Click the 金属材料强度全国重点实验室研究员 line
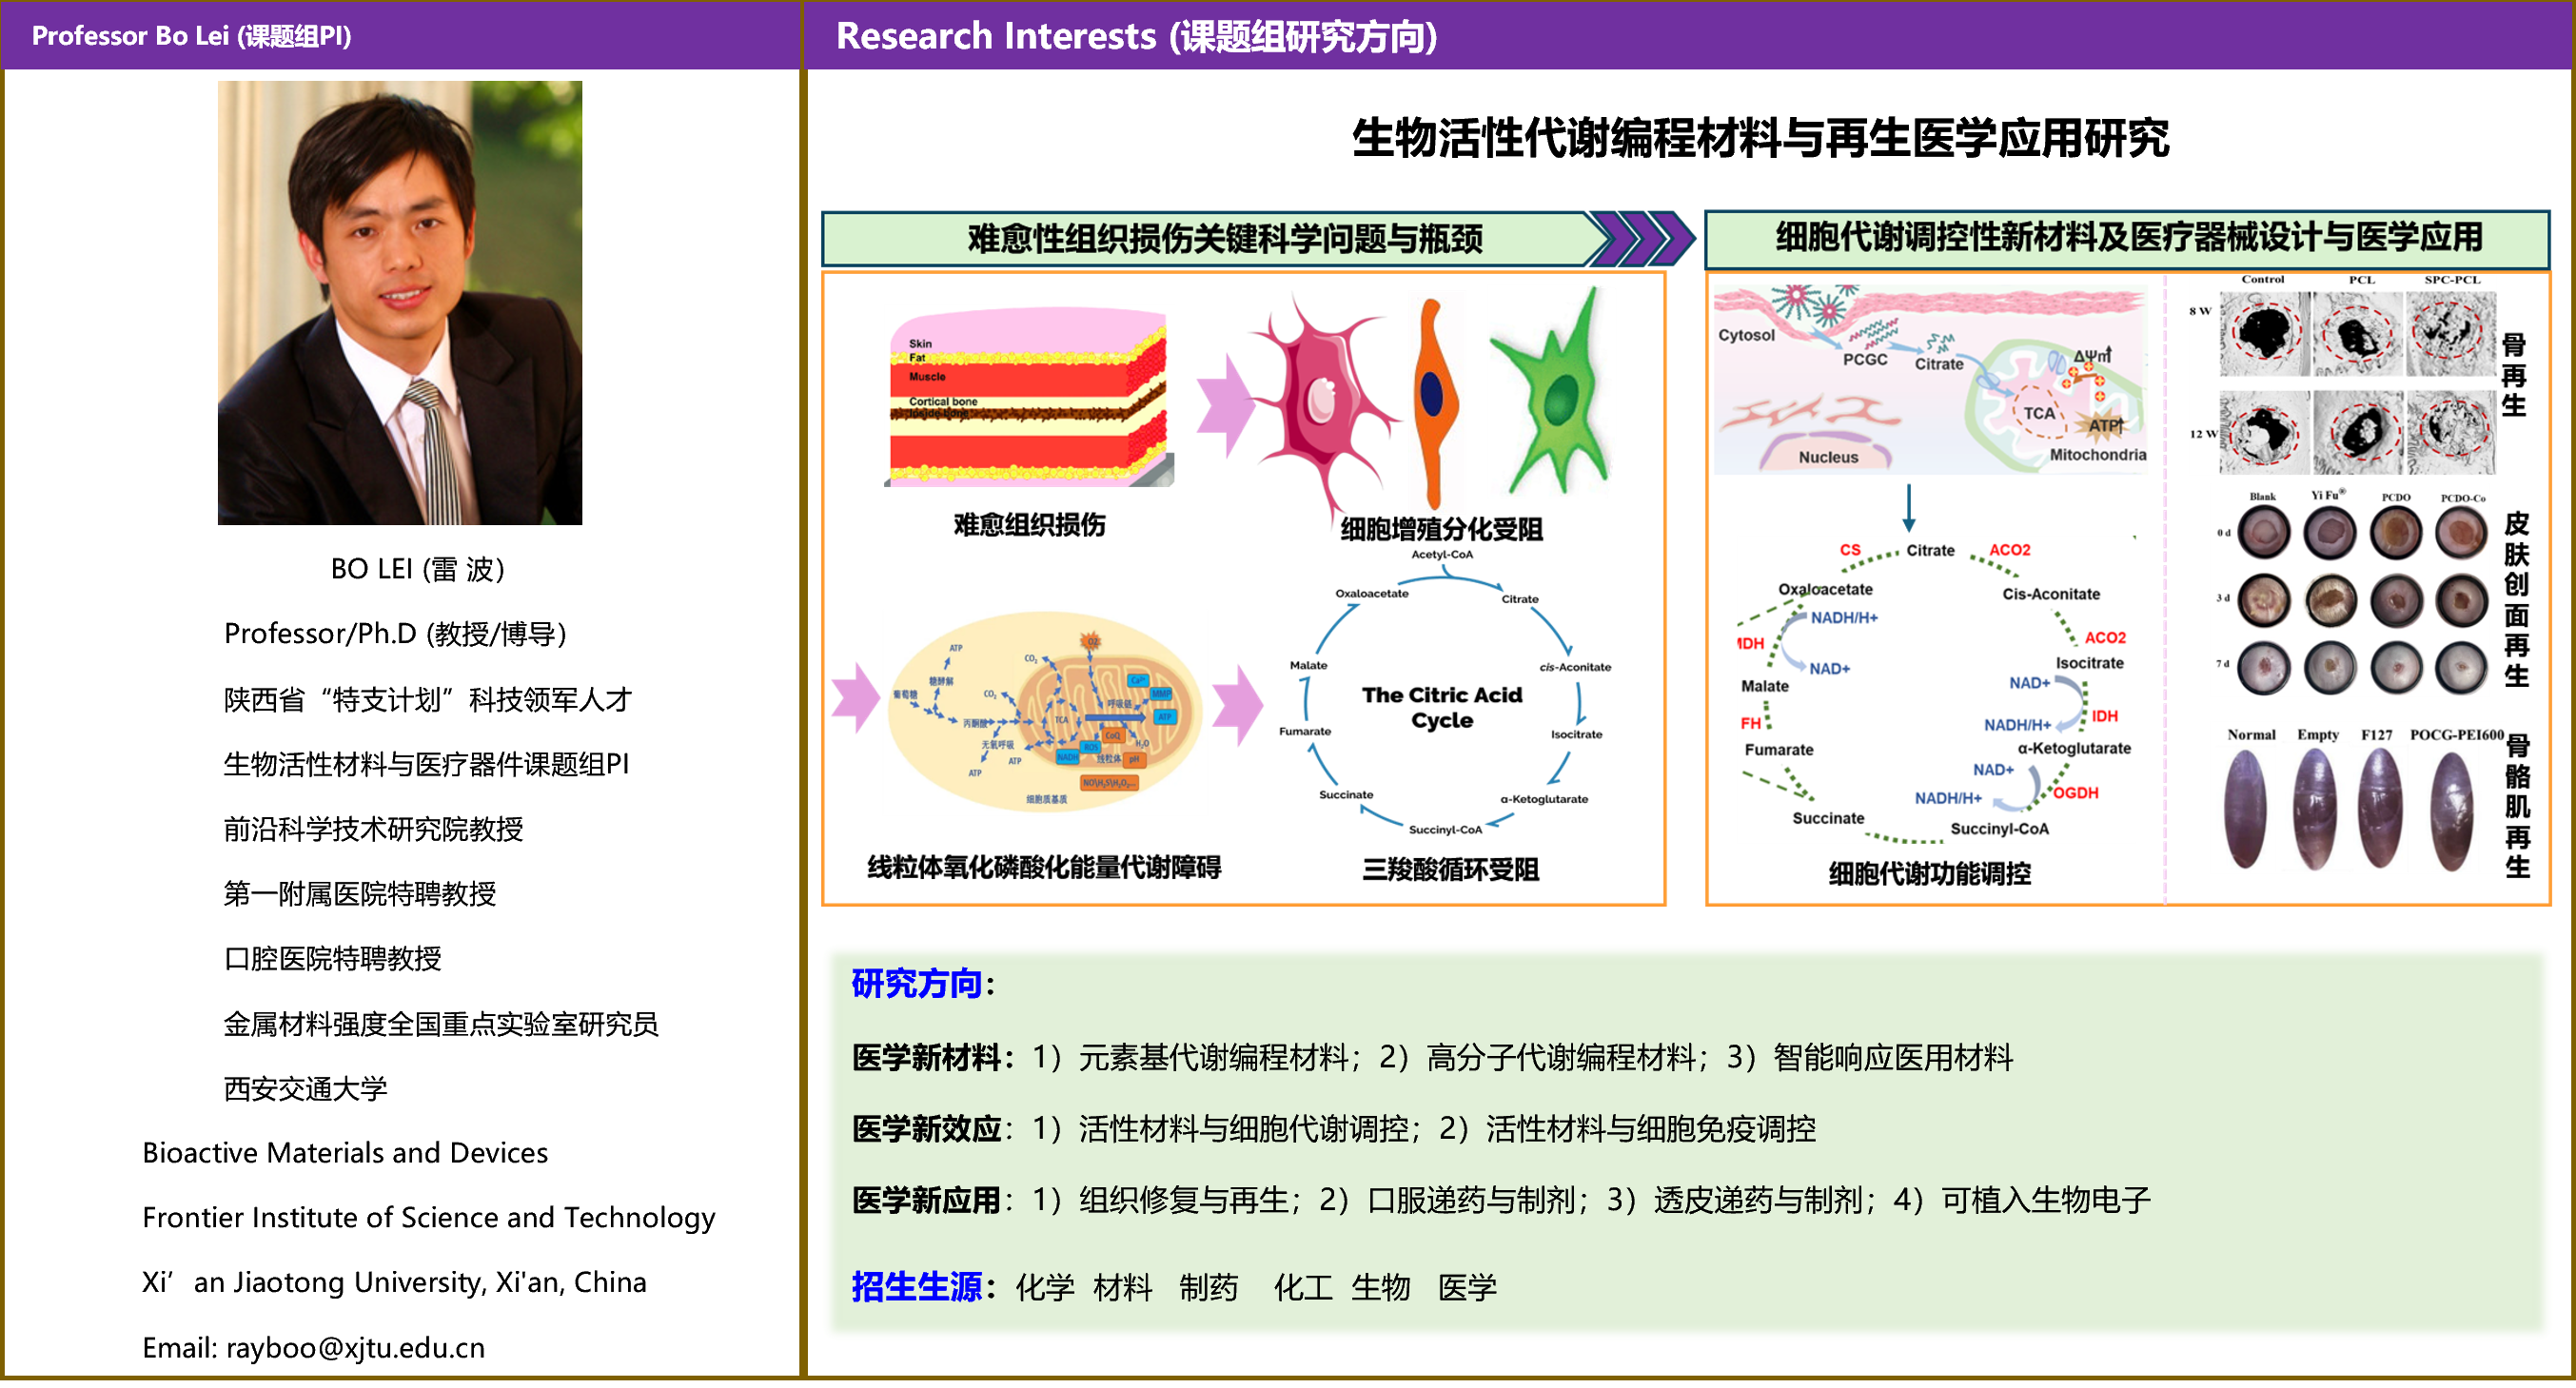The height and width of the screenshot is (1388, 2576). tap(441, 1024)
